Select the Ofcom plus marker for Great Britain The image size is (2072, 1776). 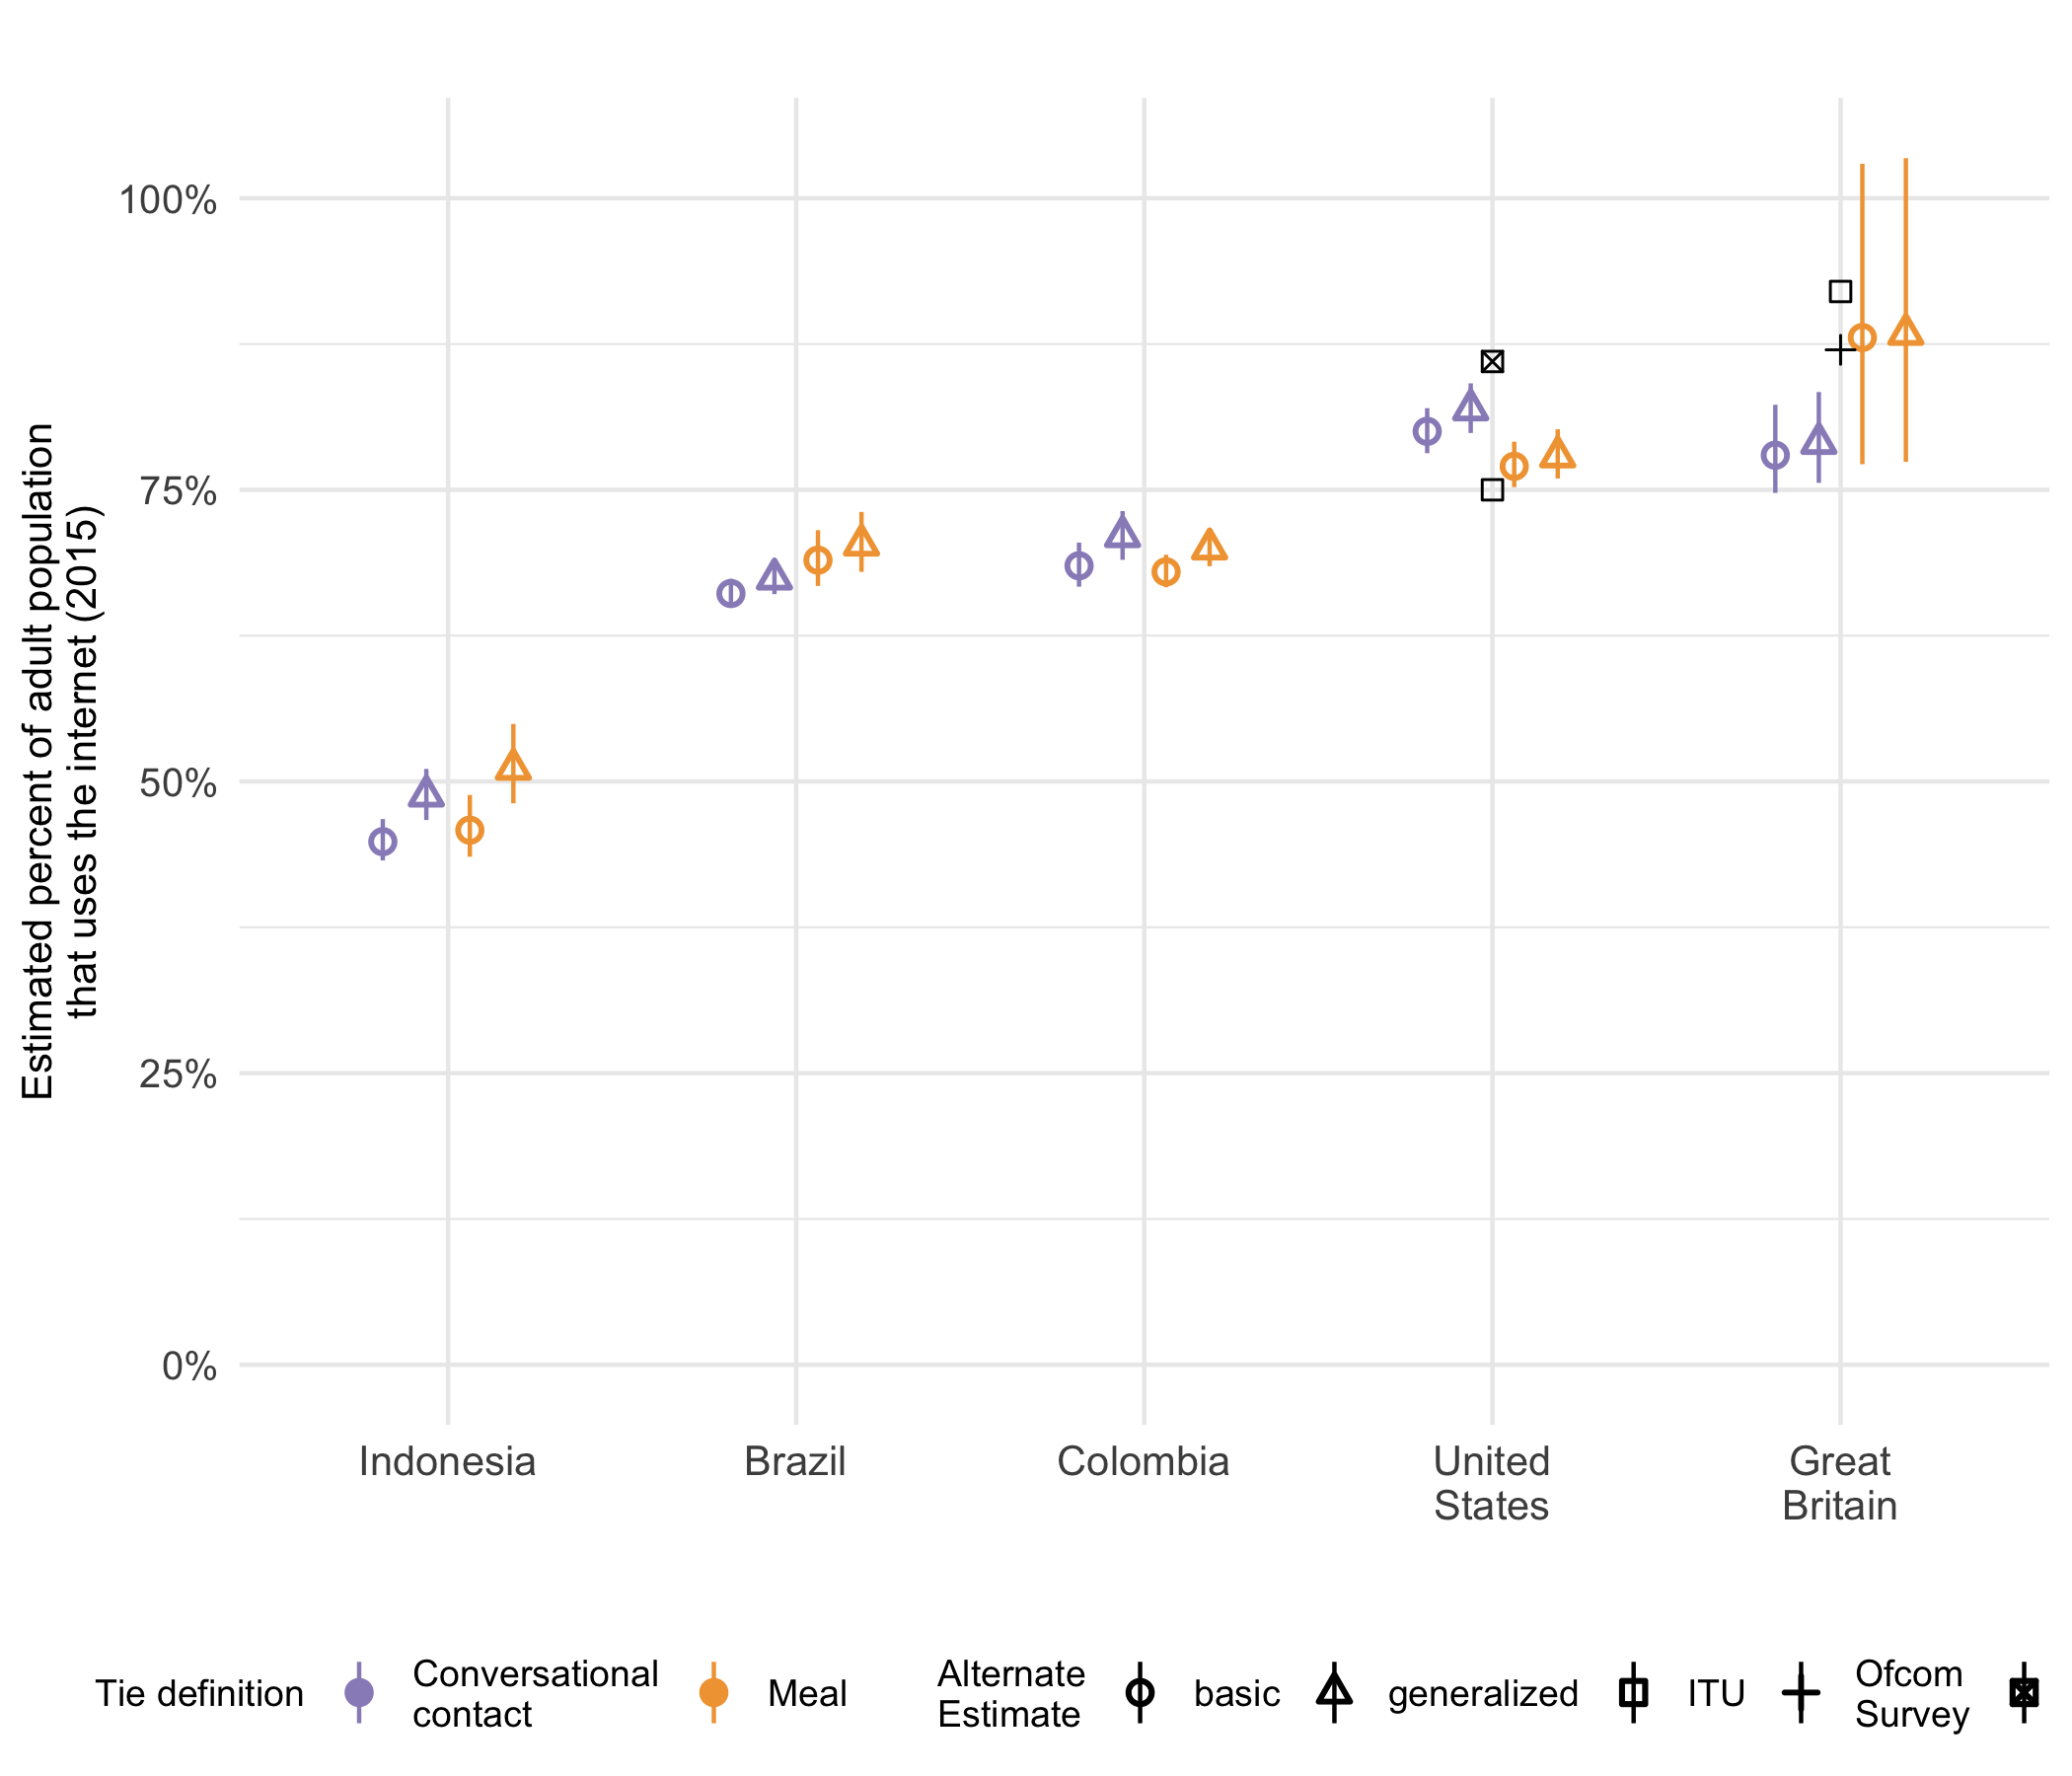coord(1840,350)
